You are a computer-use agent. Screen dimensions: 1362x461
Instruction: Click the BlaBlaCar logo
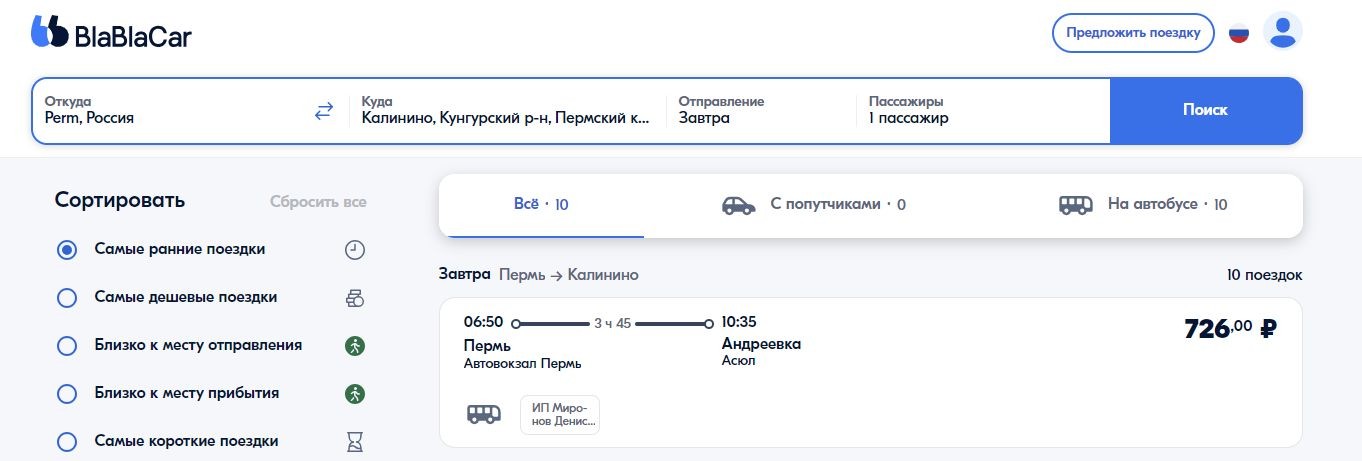point(111,34)
